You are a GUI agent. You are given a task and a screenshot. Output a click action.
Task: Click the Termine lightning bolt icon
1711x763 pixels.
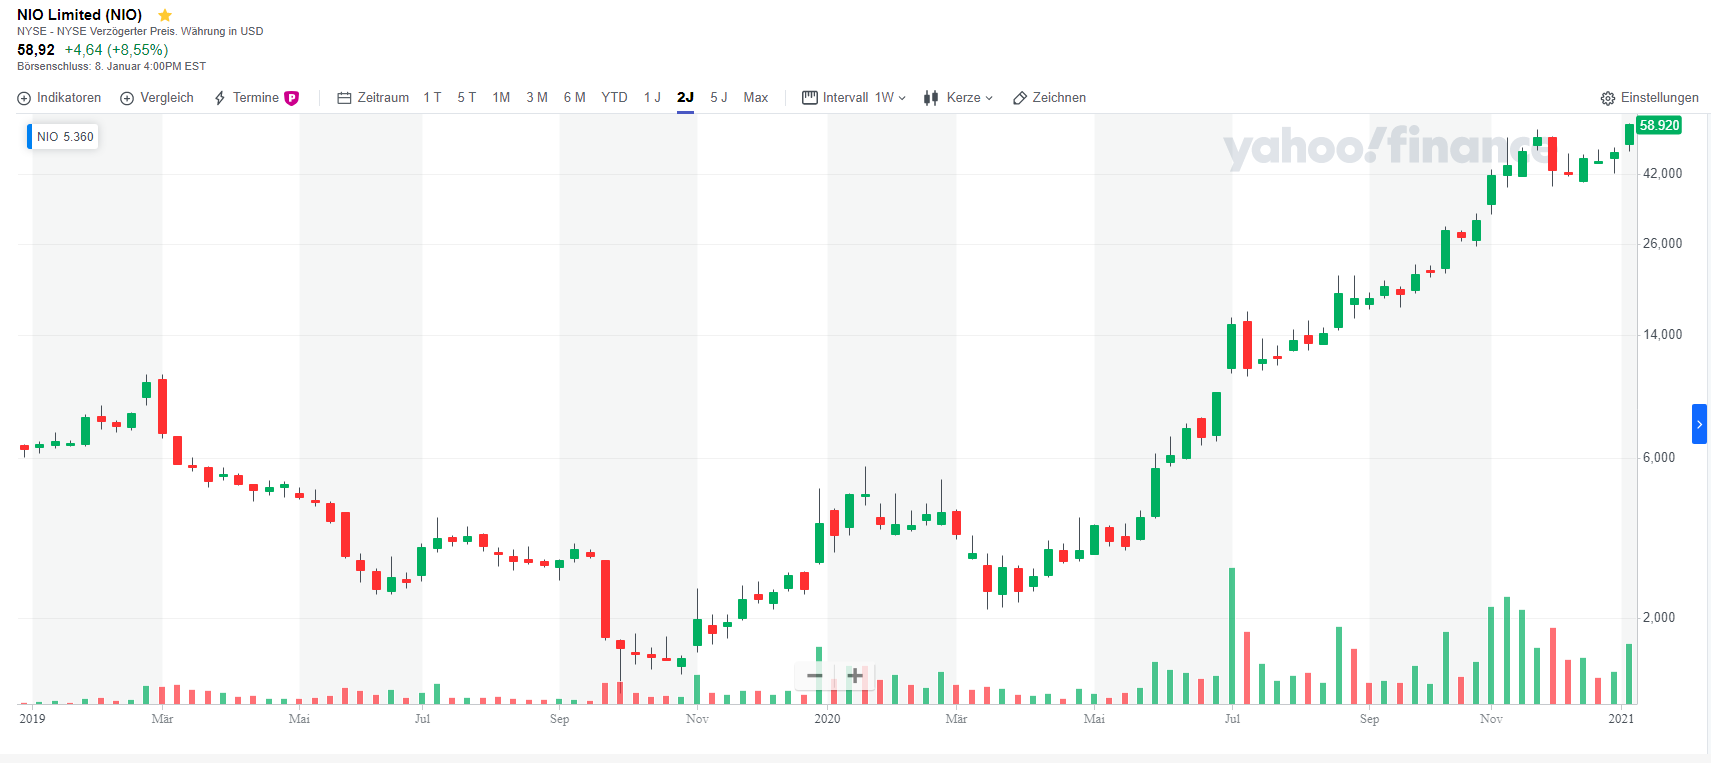tap(220, 98)
